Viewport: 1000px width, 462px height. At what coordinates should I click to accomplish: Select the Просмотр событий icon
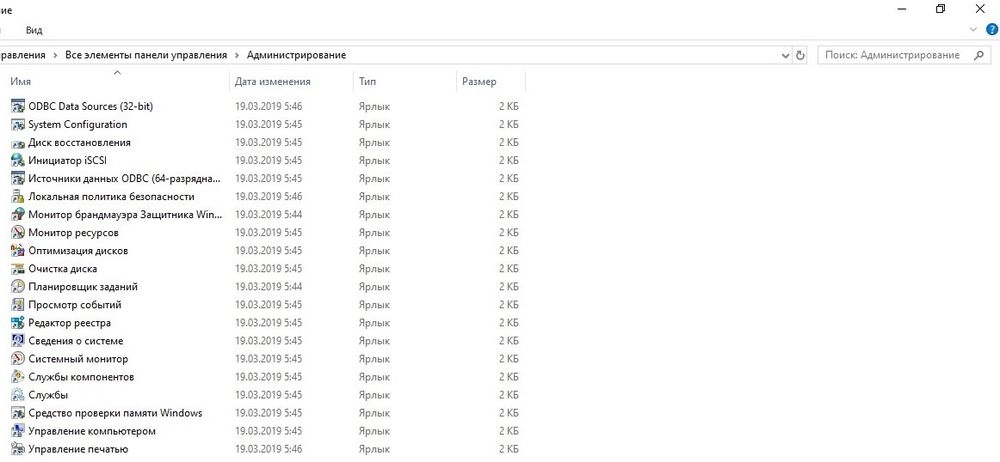[18, 305]
